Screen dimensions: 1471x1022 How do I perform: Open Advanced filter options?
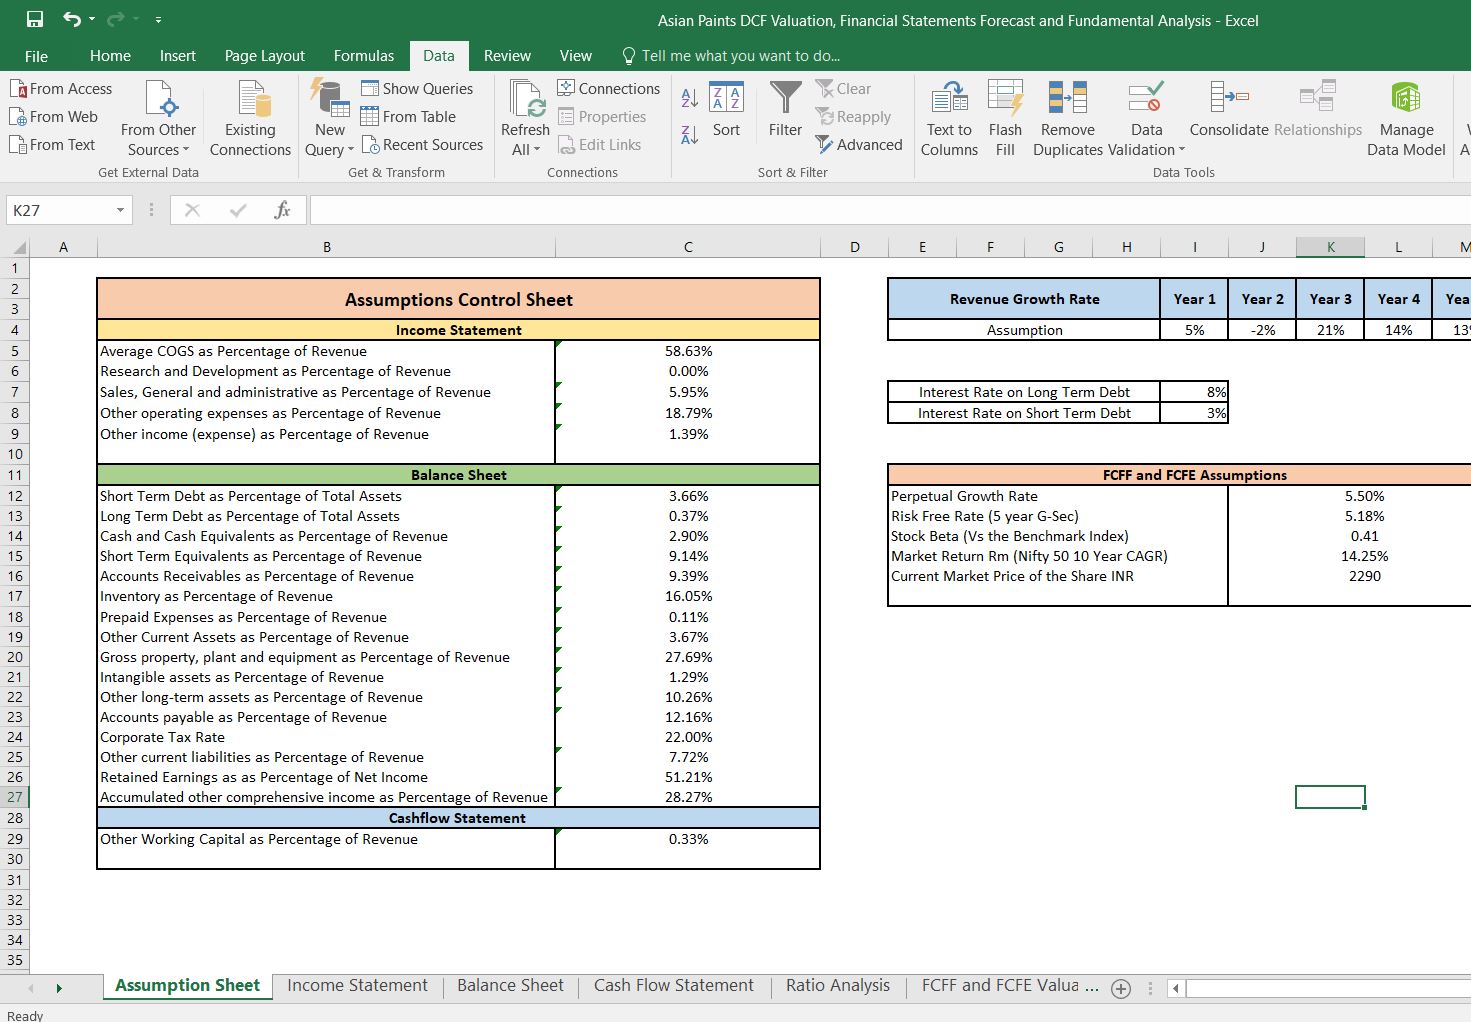pos(859,145)
